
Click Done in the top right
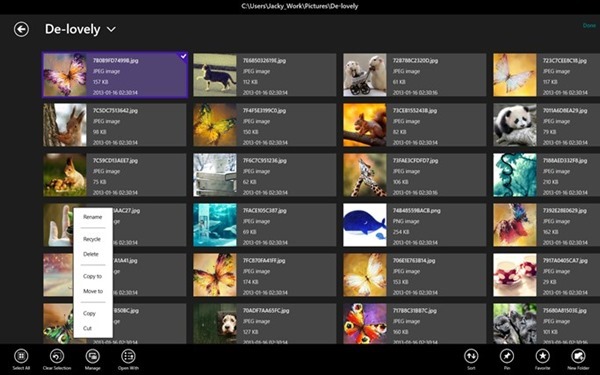(x=589, y=25)
